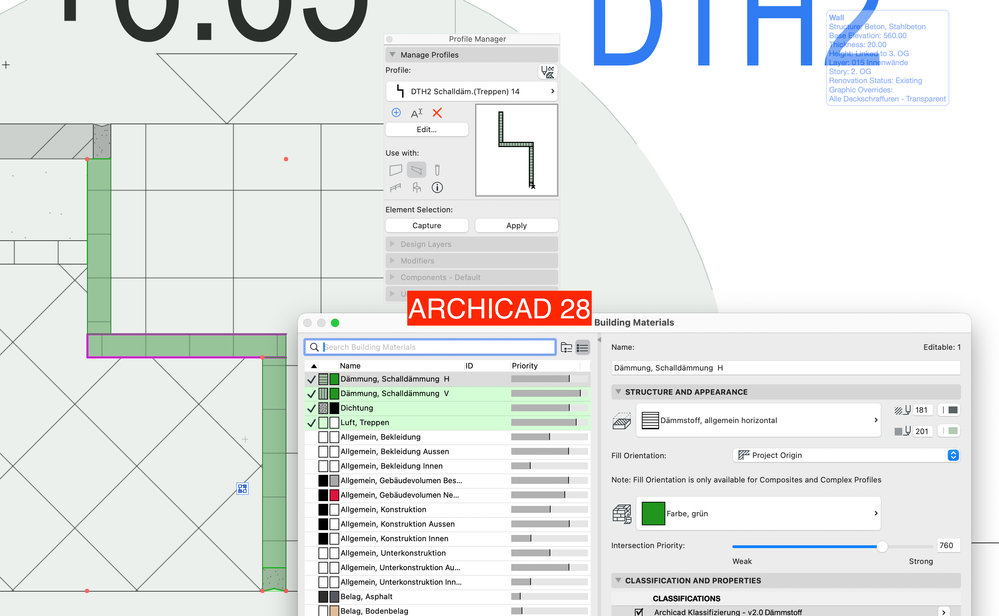Click the fill foreground pen icon

point(902,410)
